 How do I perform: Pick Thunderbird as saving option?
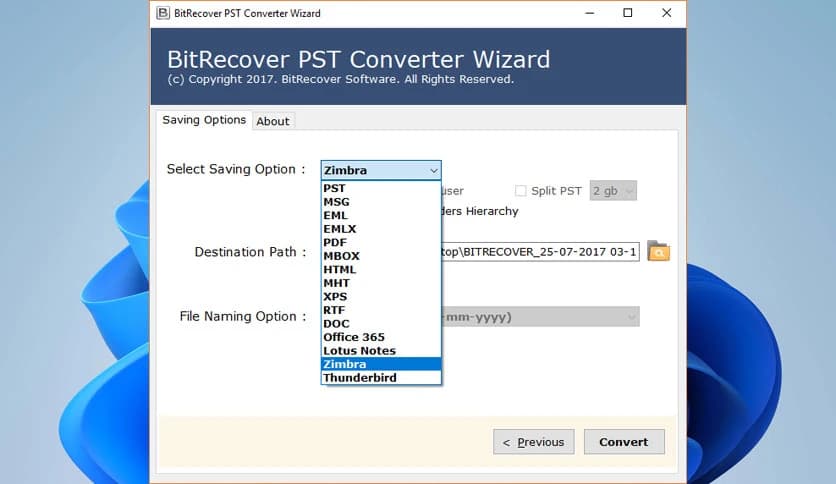381,377
